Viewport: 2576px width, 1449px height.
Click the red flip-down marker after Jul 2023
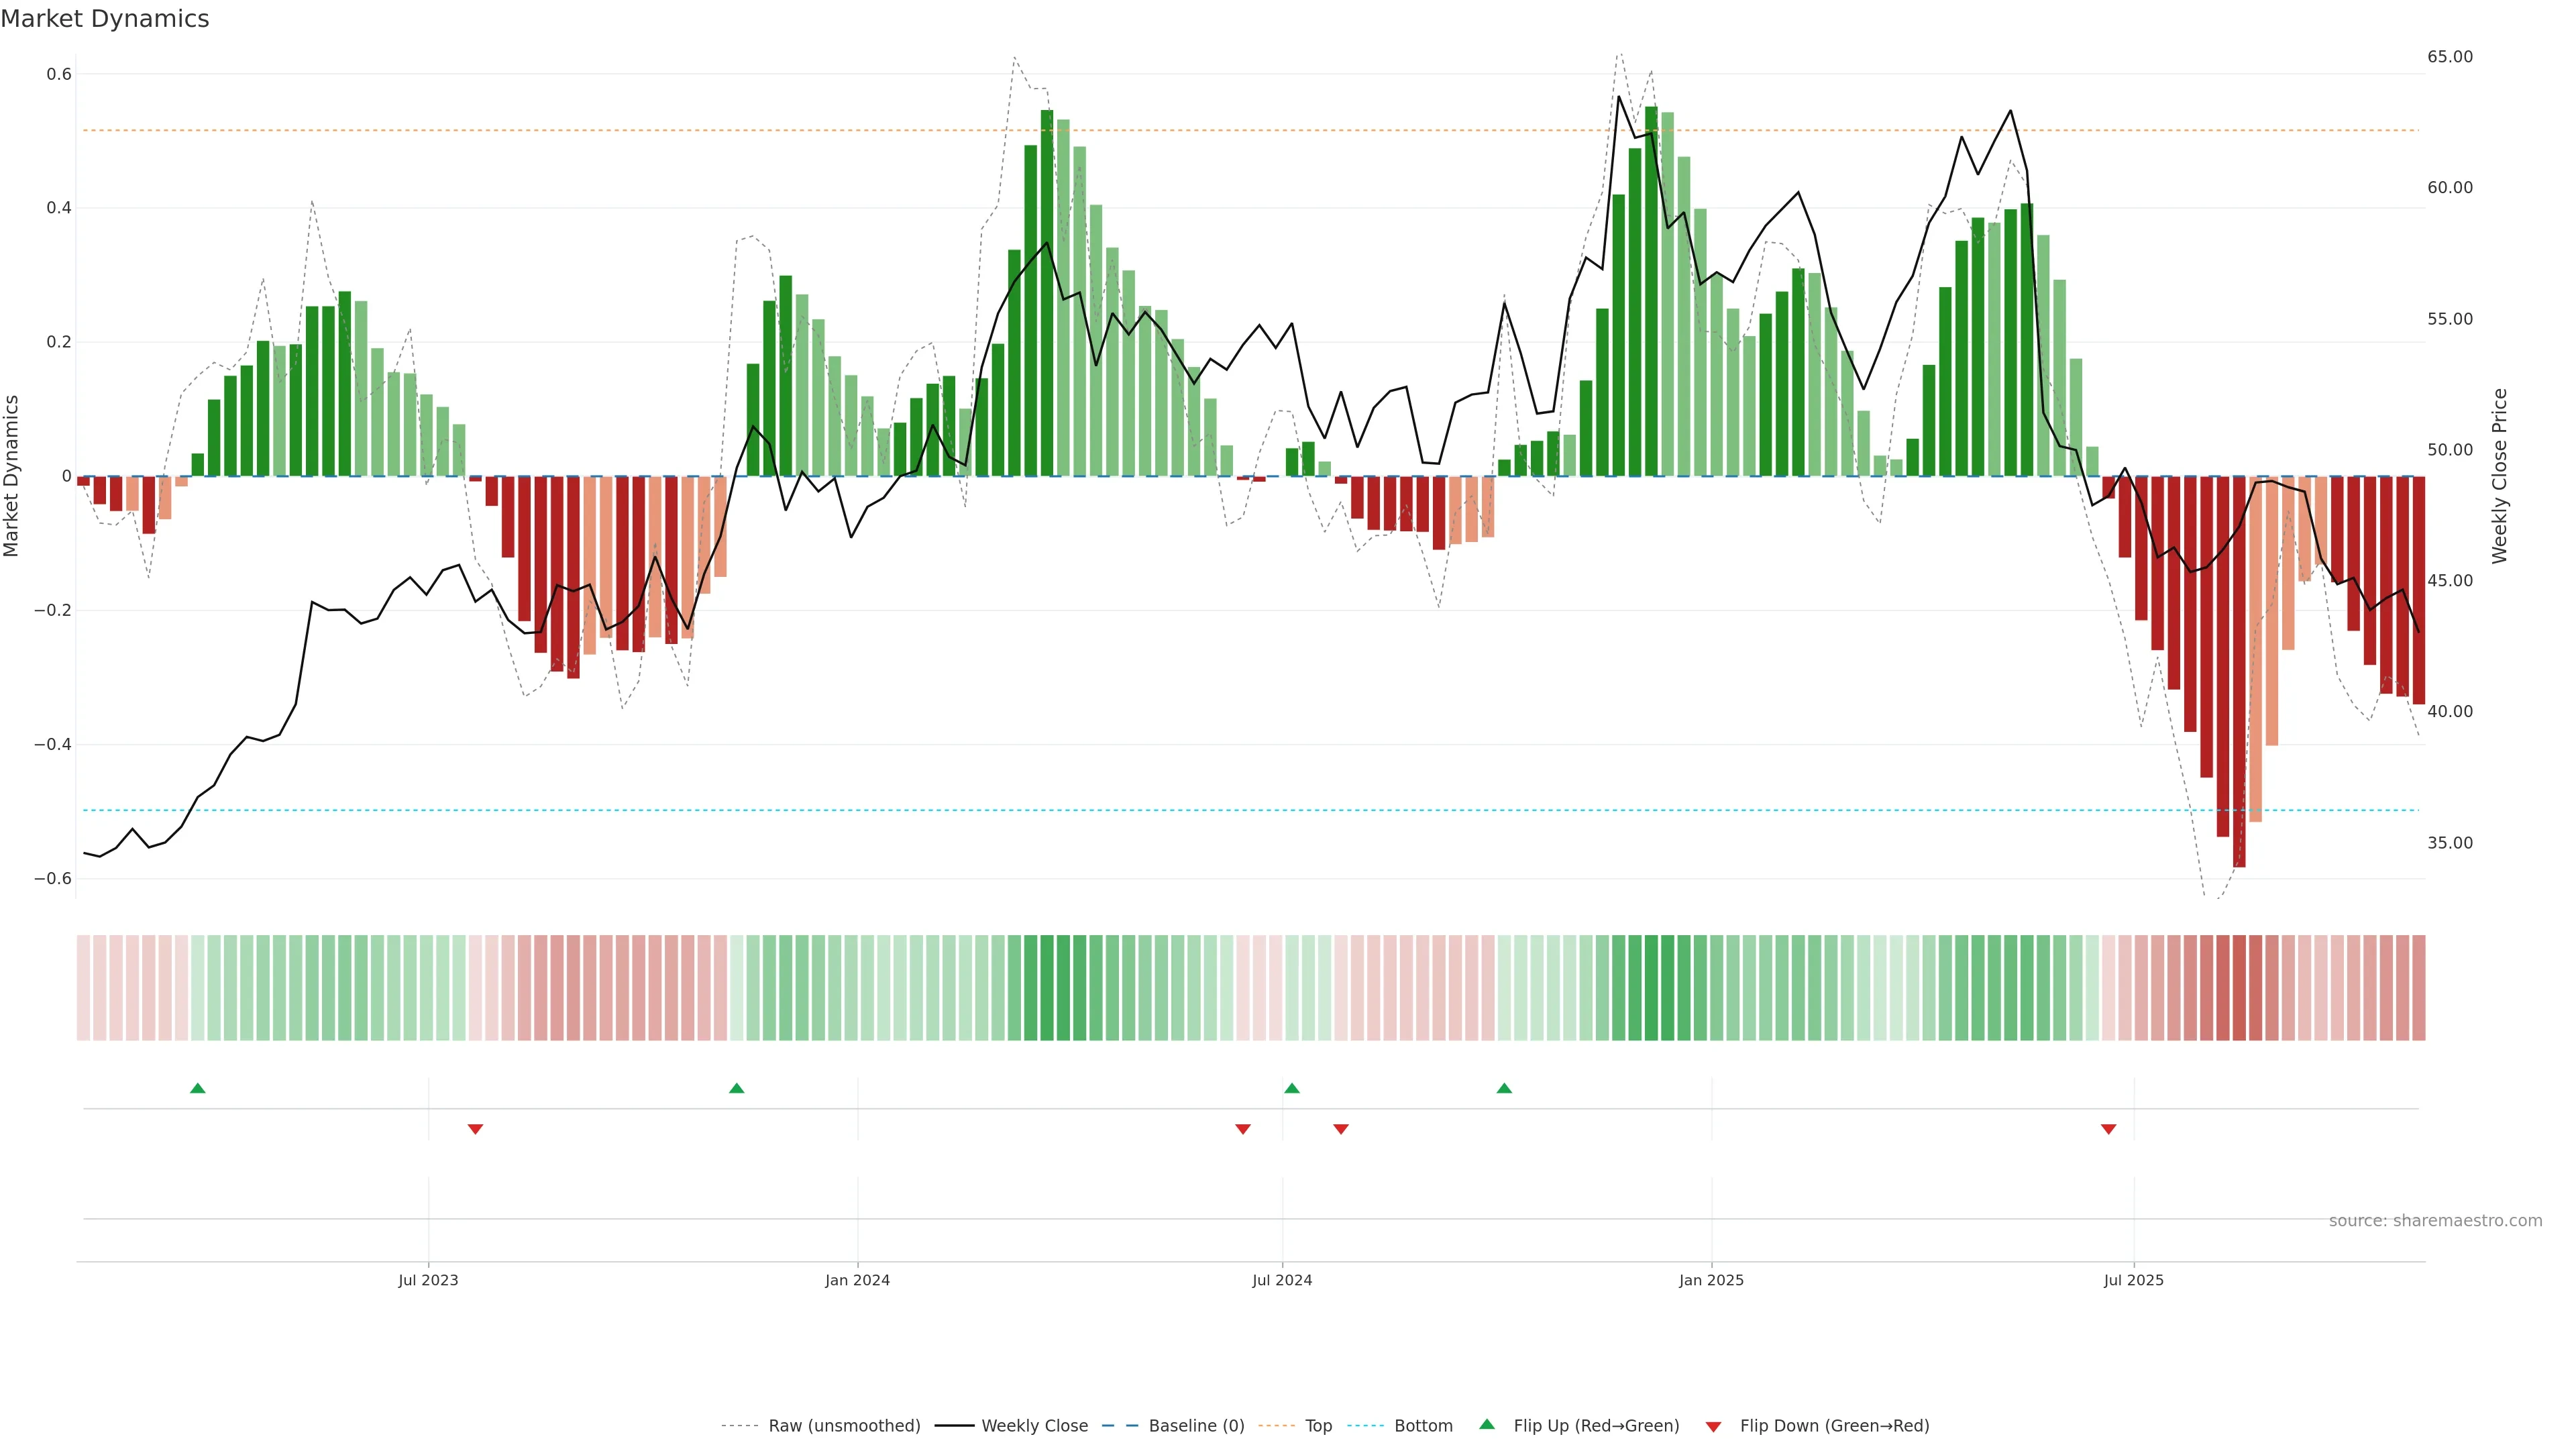click(x=475, y=1129)
